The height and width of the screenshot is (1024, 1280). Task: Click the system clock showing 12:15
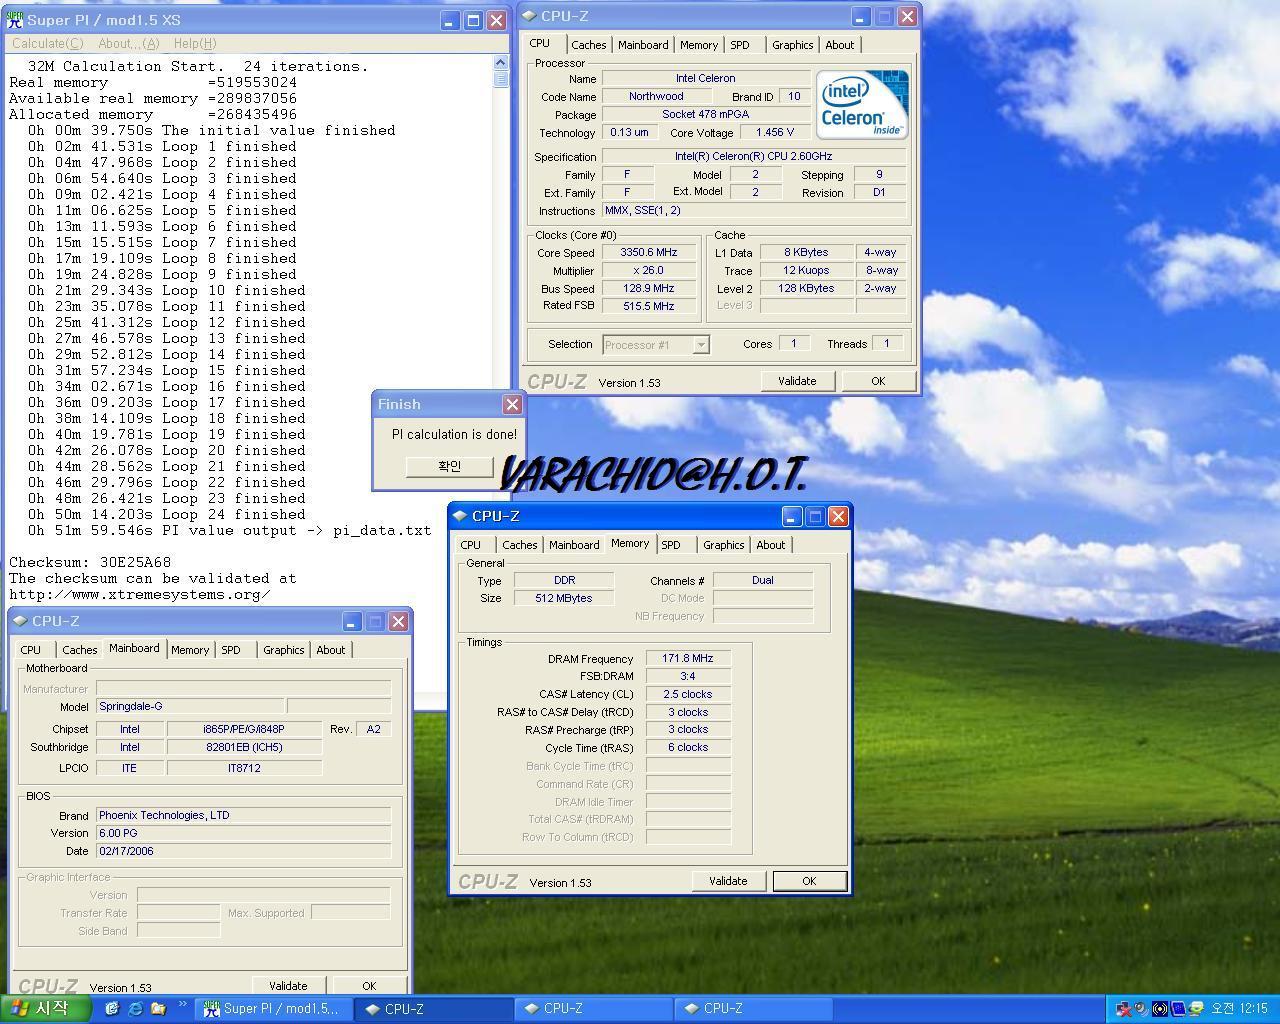pyautogui.click(x=1240, y=1009)
